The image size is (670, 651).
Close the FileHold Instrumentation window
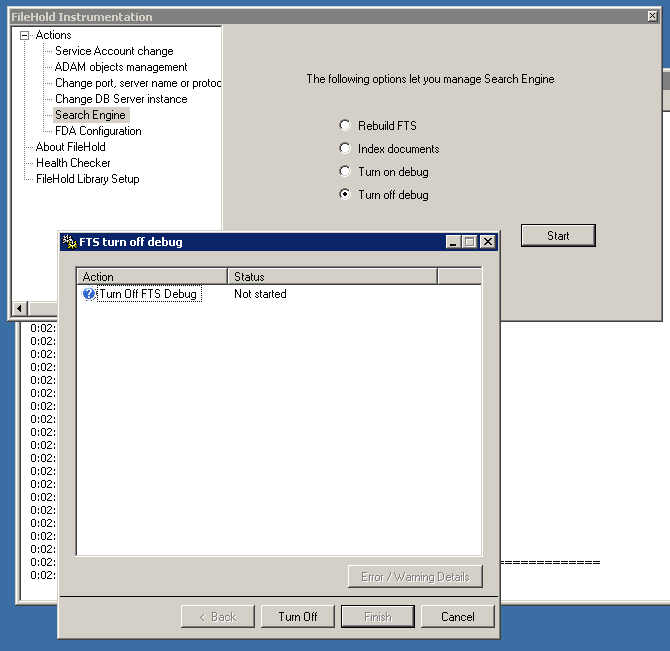(x=652, y=16)
